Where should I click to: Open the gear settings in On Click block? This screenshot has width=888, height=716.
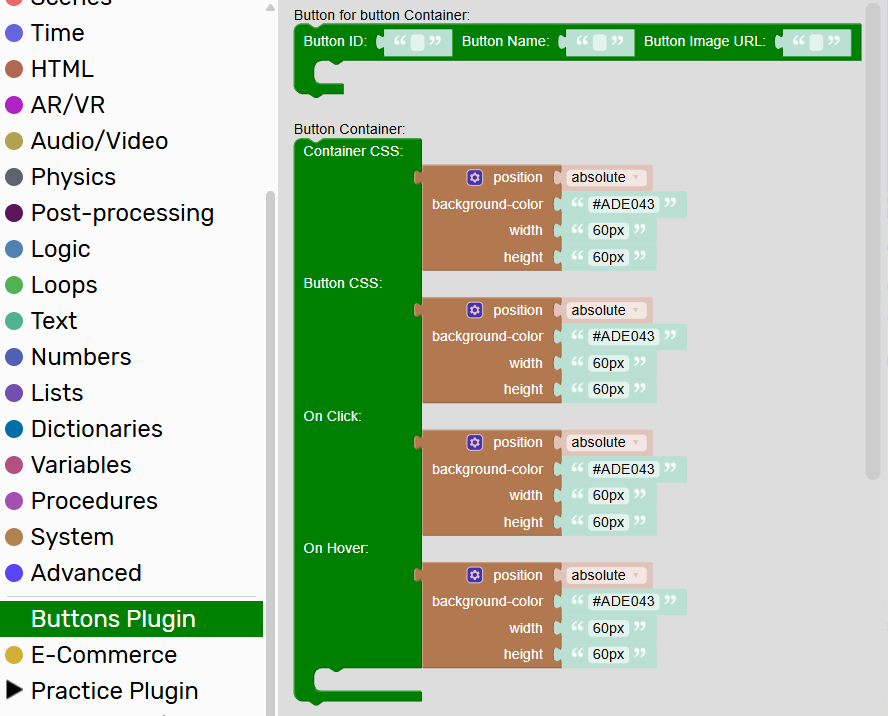(x=475, y=442)
